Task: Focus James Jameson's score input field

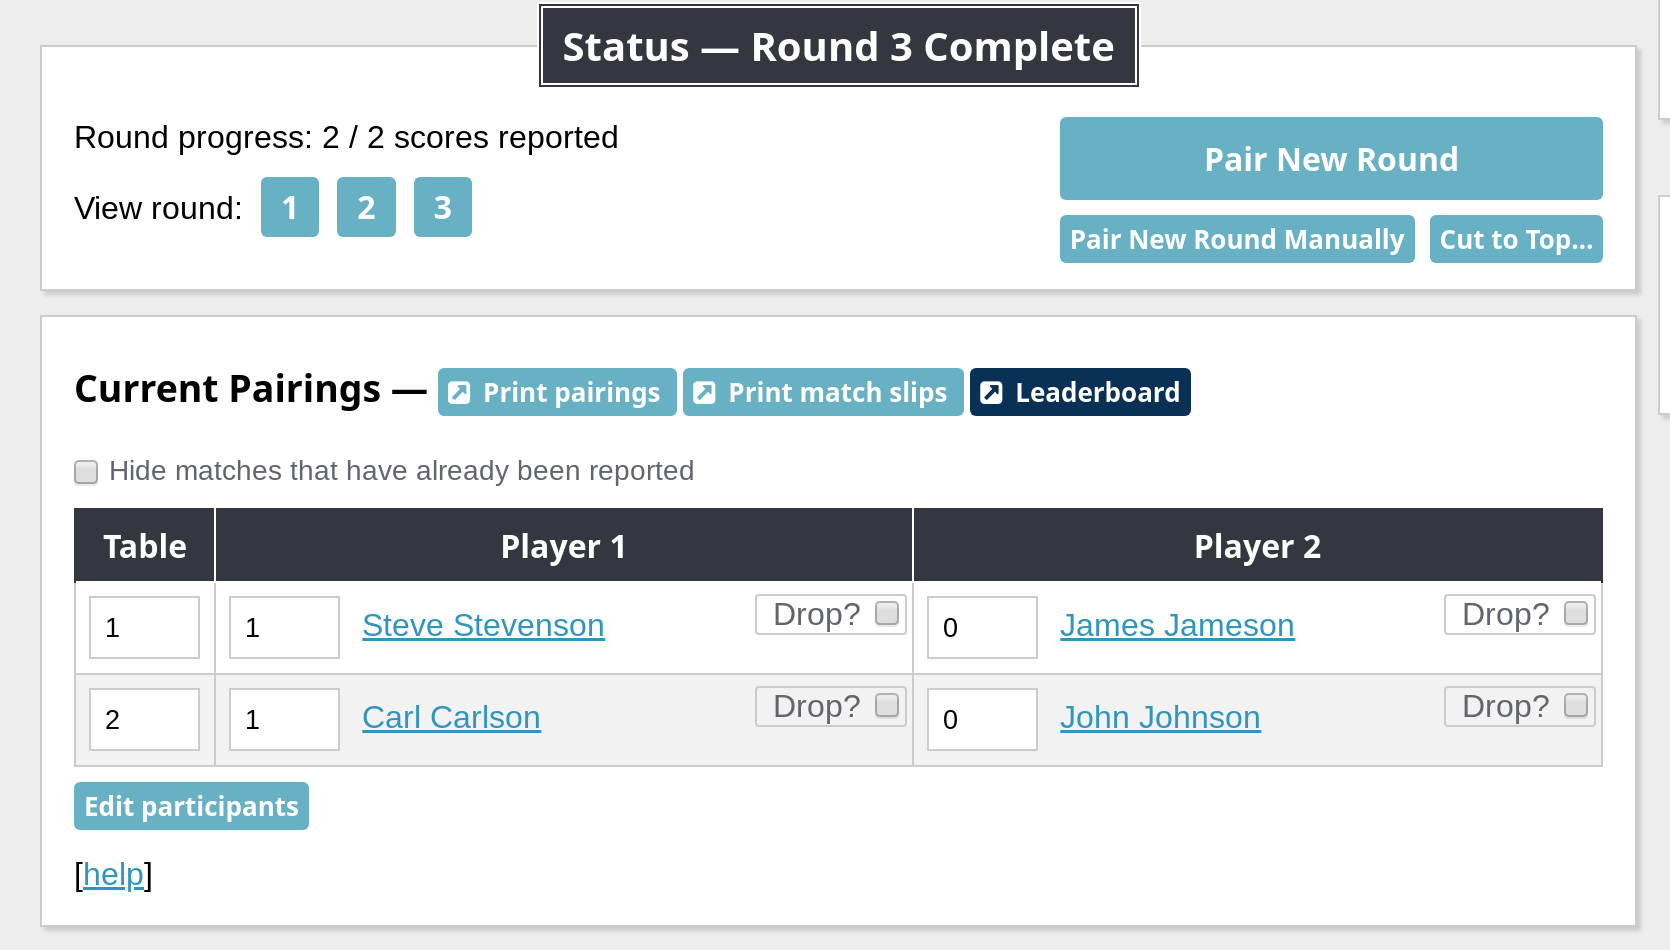Action: [x=982, y=627]
